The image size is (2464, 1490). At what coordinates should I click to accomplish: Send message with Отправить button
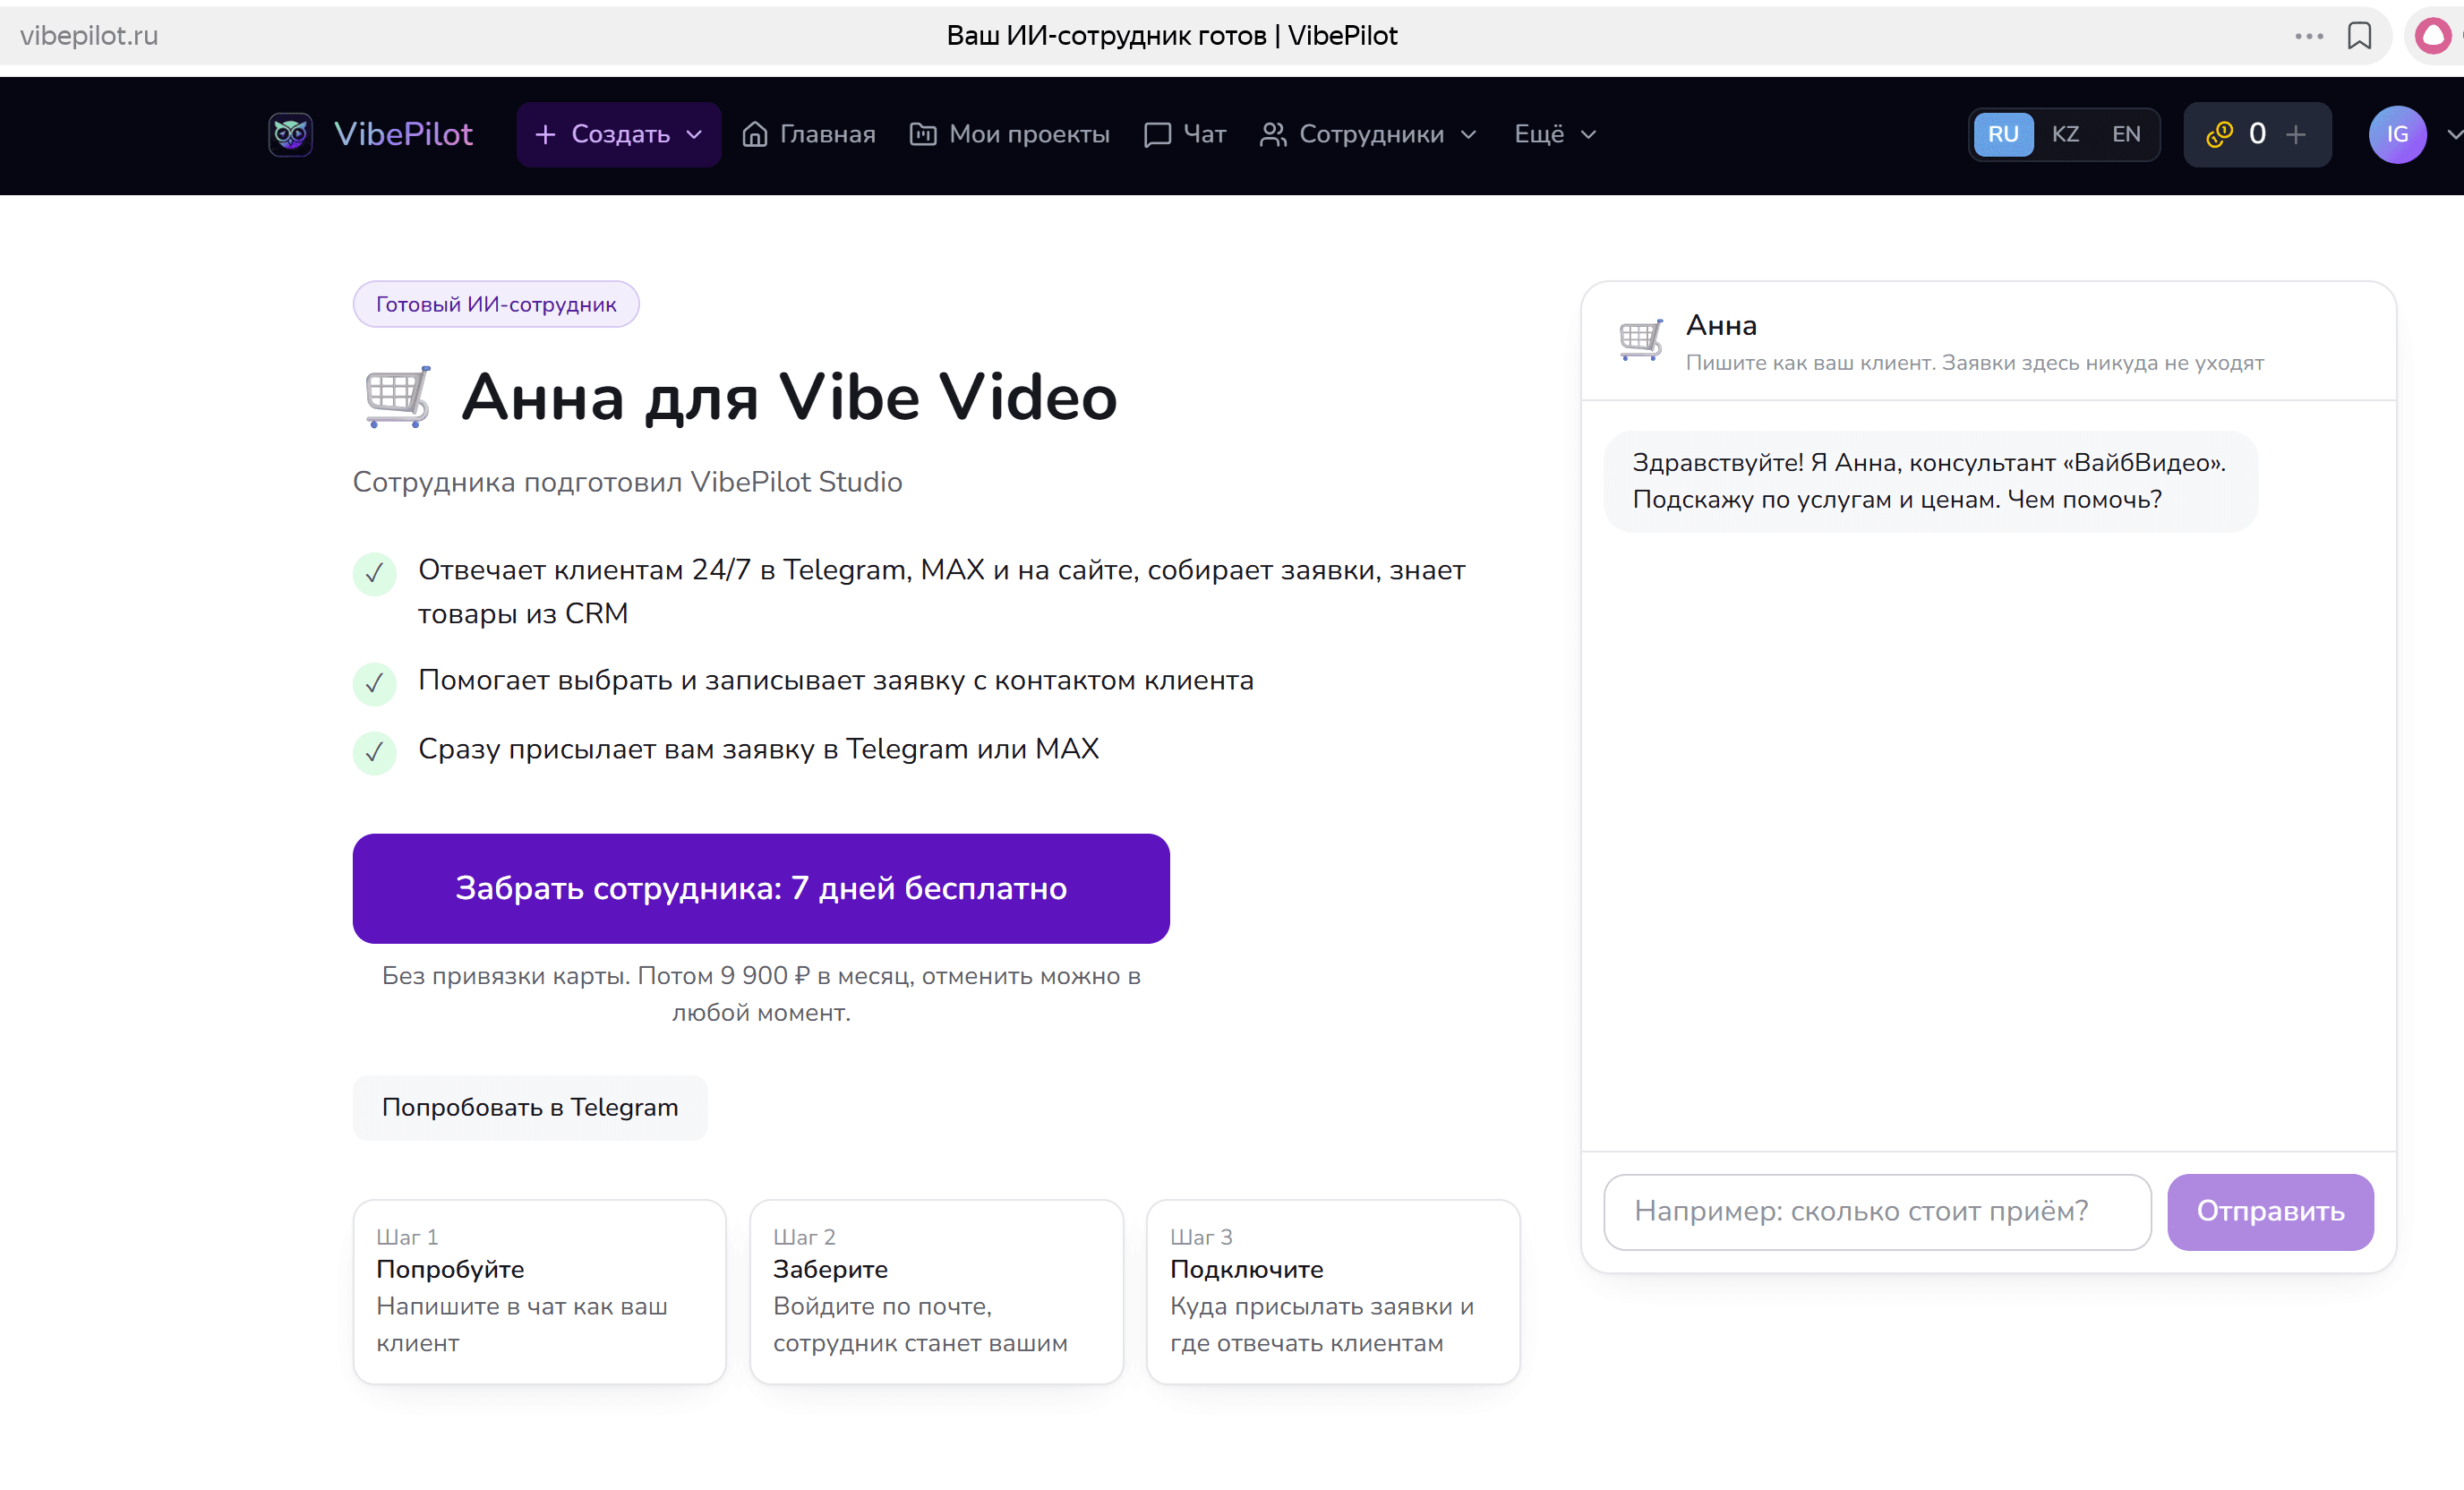[2270, 1212]
